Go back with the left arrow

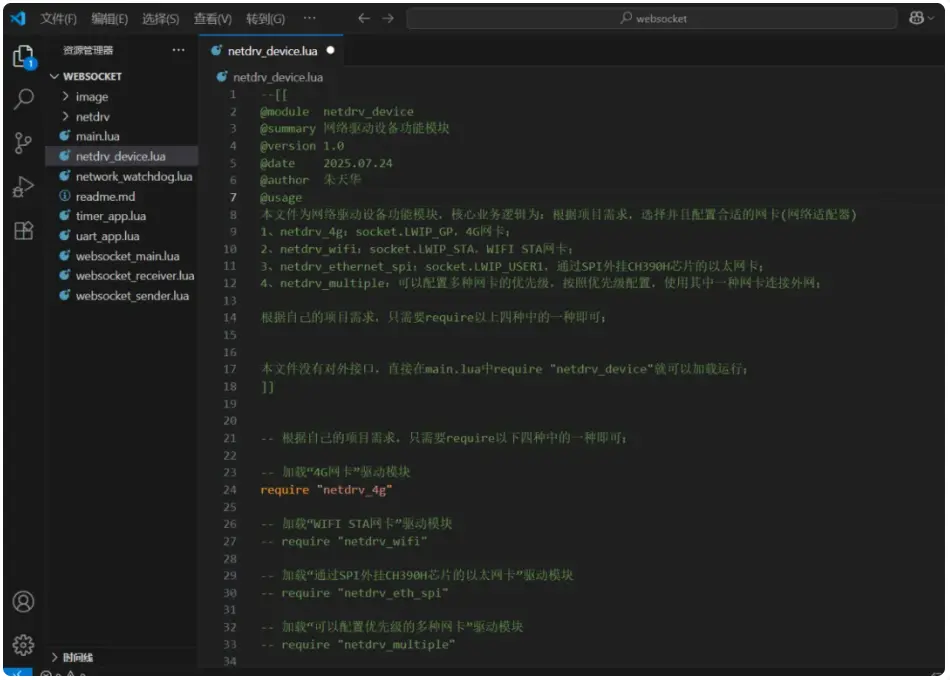click(364, 19)
